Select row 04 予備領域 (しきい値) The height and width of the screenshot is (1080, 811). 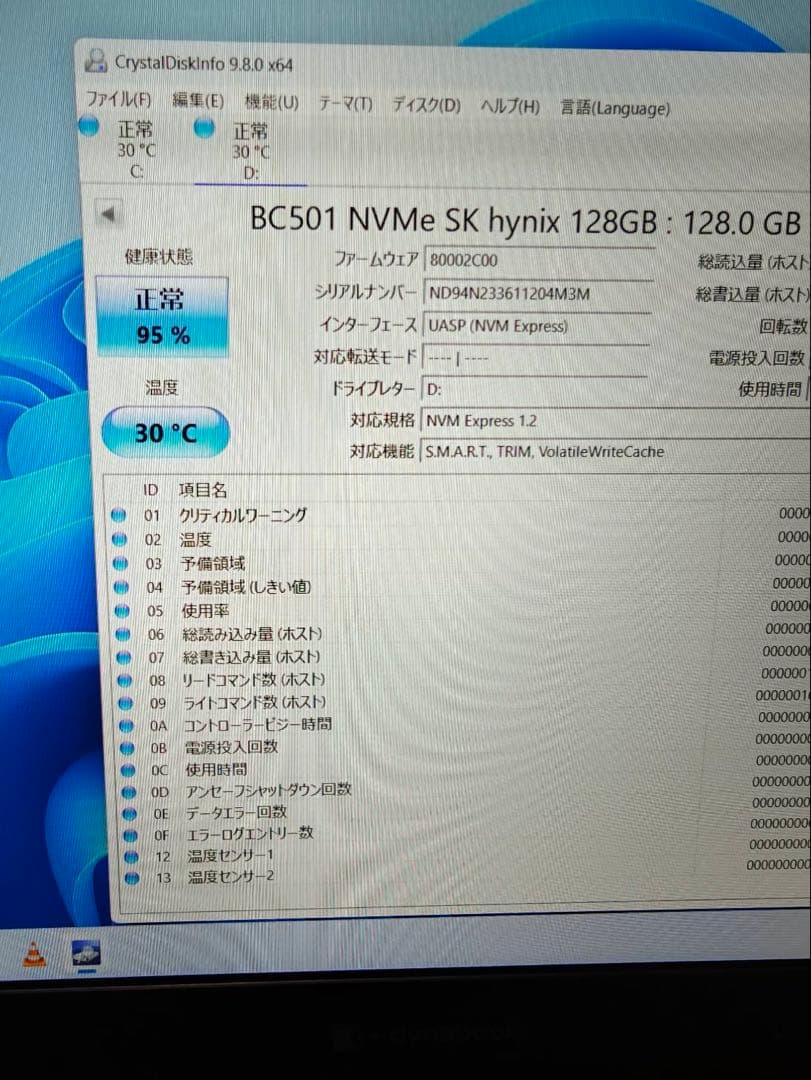click(x=461, y=587)
